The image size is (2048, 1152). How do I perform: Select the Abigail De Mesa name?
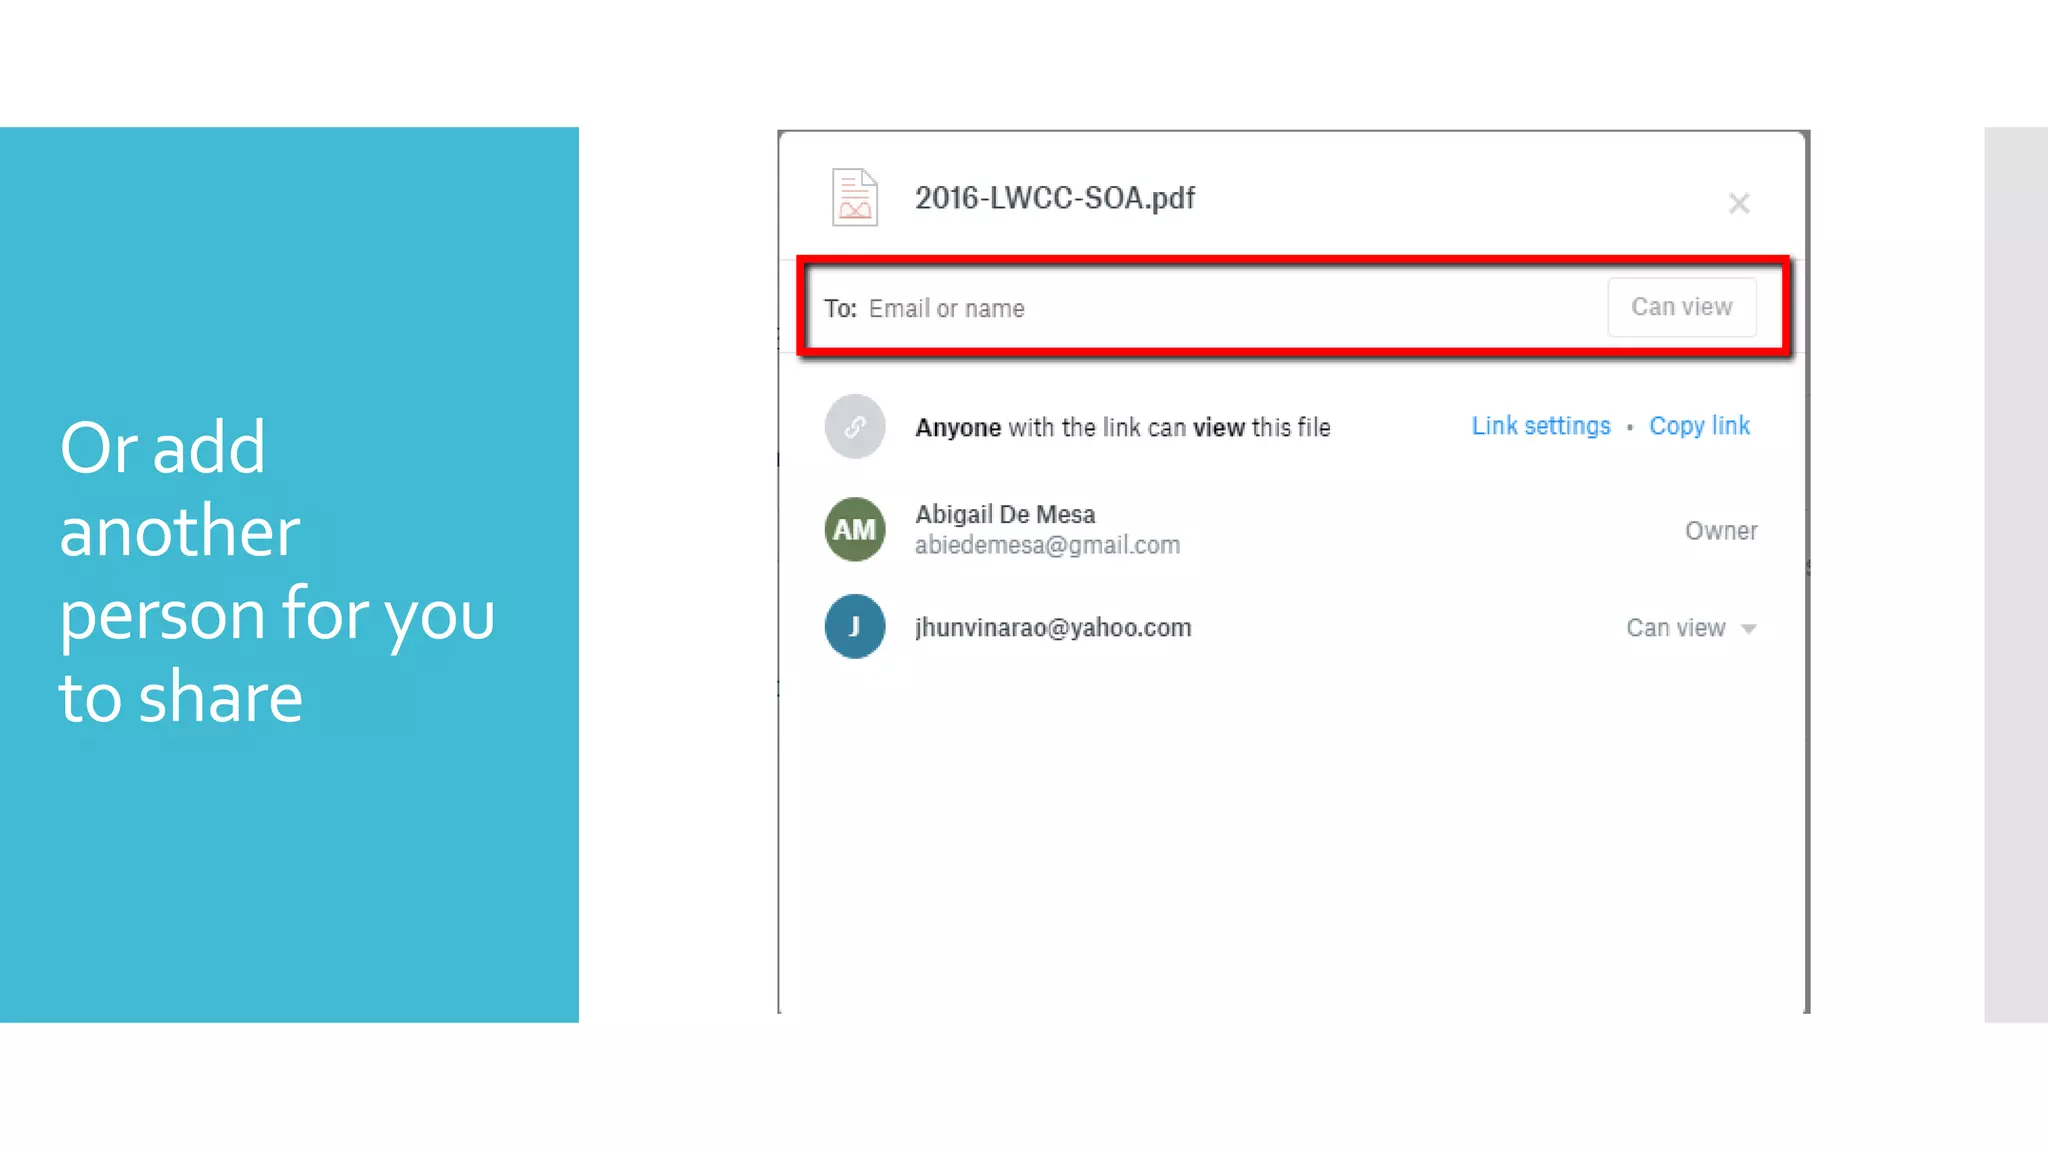[1005, 514]
